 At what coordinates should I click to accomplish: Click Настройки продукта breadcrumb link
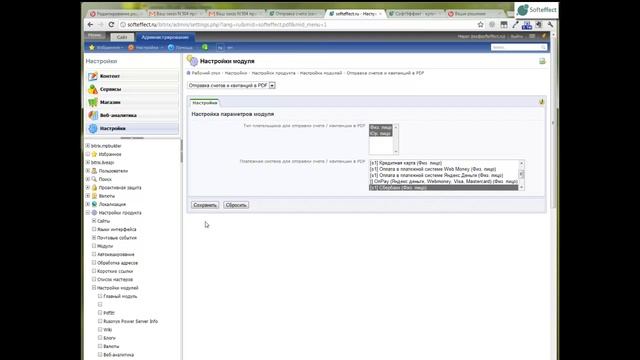273,73
